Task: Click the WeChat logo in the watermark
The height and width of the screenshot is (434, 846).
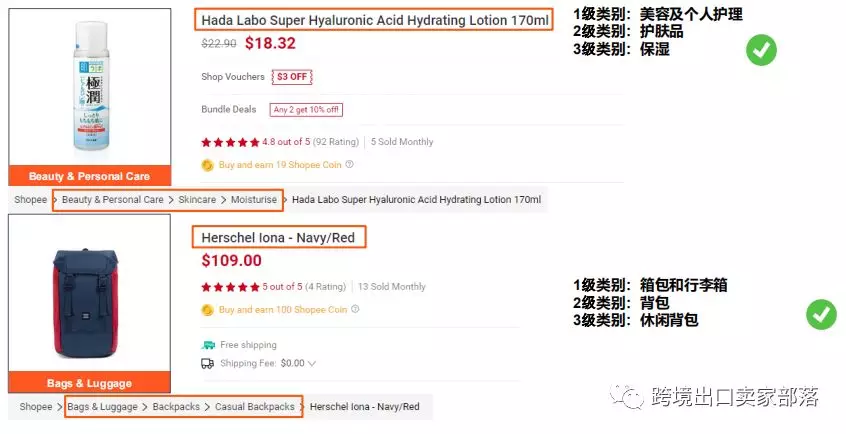Action: pos(629,397)
